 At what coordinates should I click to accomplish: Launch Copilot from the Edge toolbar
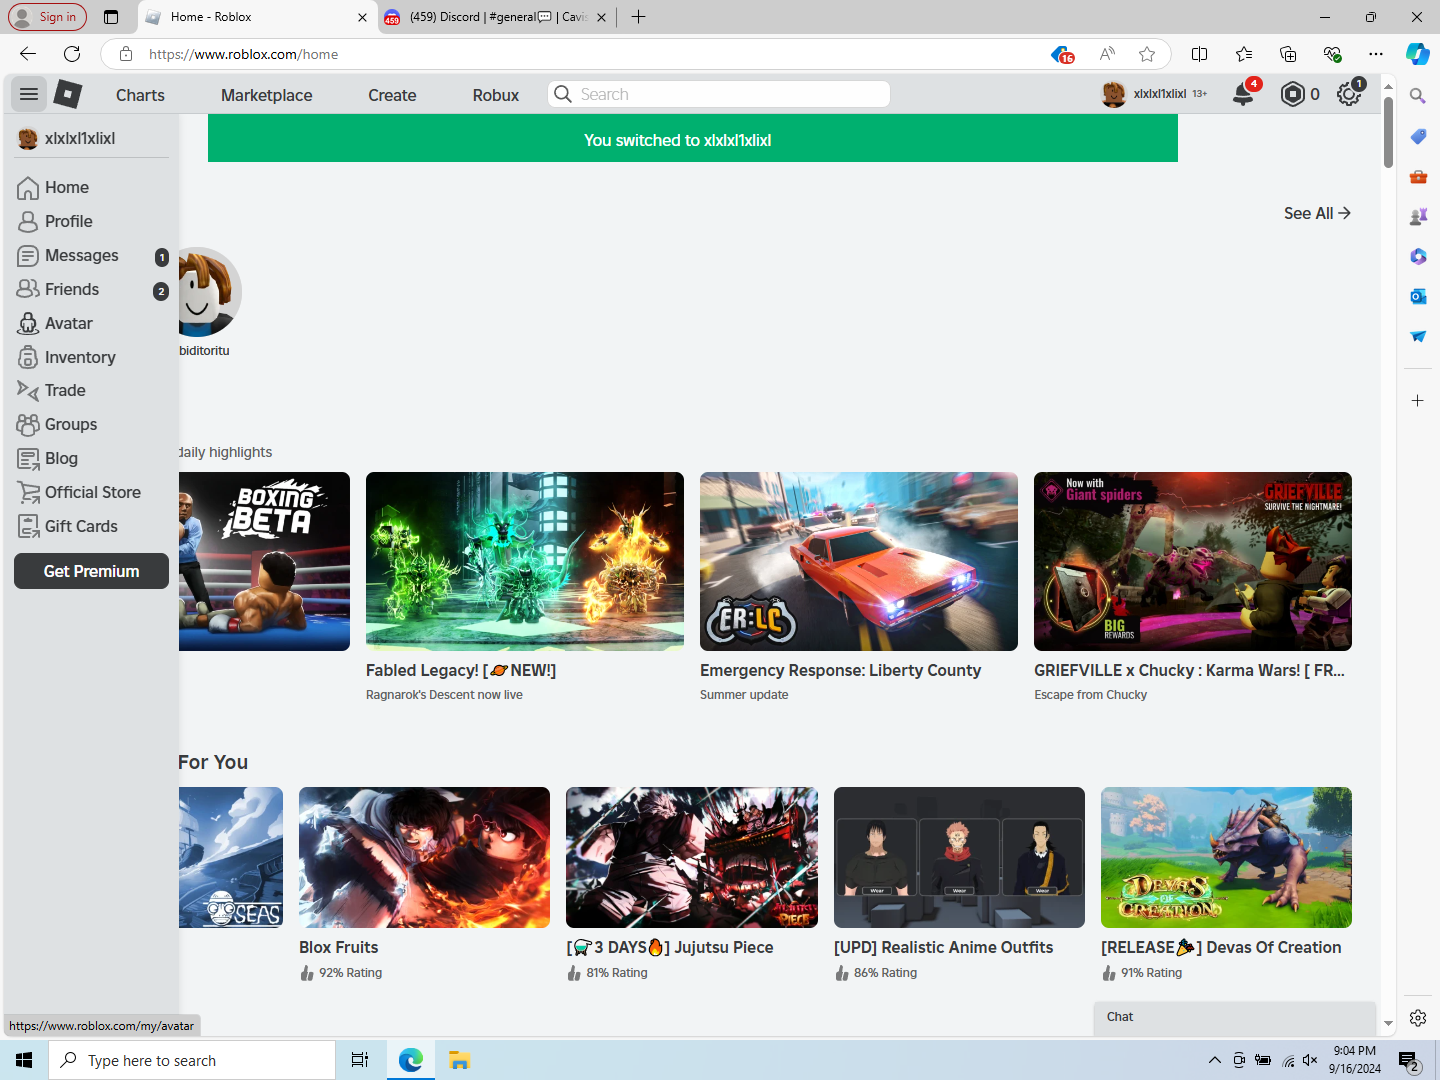point(1418,54)
